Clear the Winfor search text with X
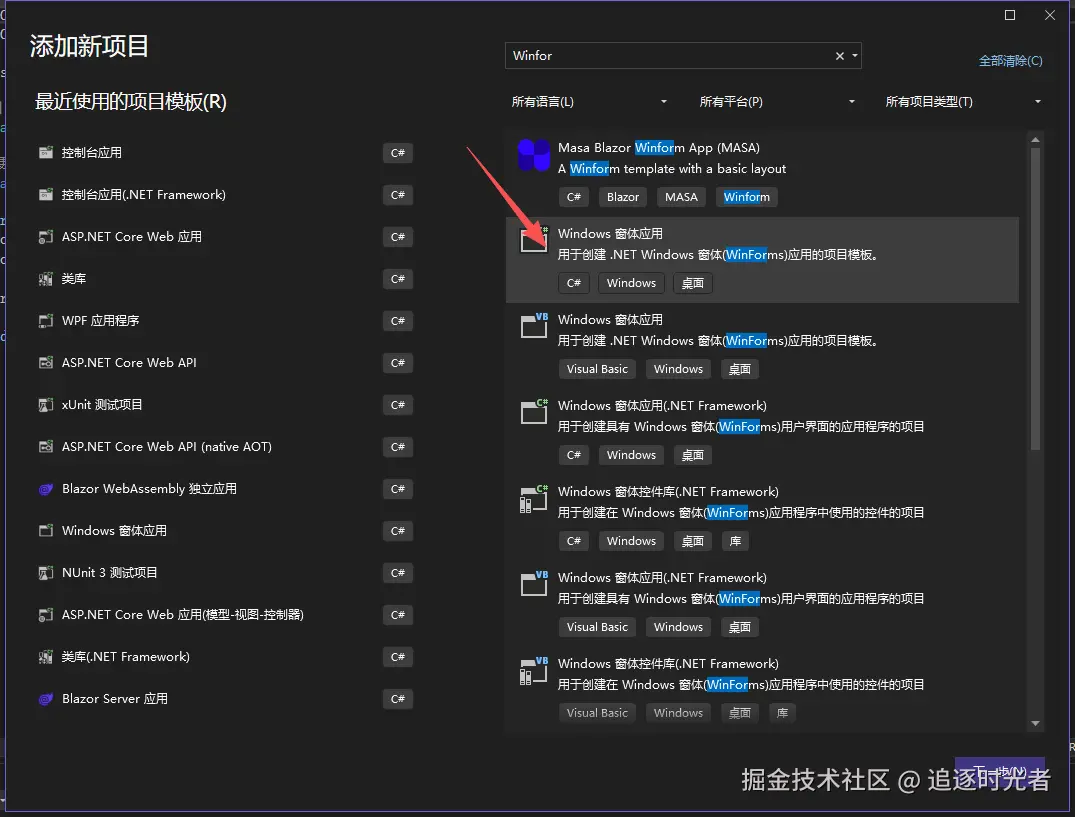Image resolution: width=1075 pixels, height=817 pixels. click(x=839, y=56)
